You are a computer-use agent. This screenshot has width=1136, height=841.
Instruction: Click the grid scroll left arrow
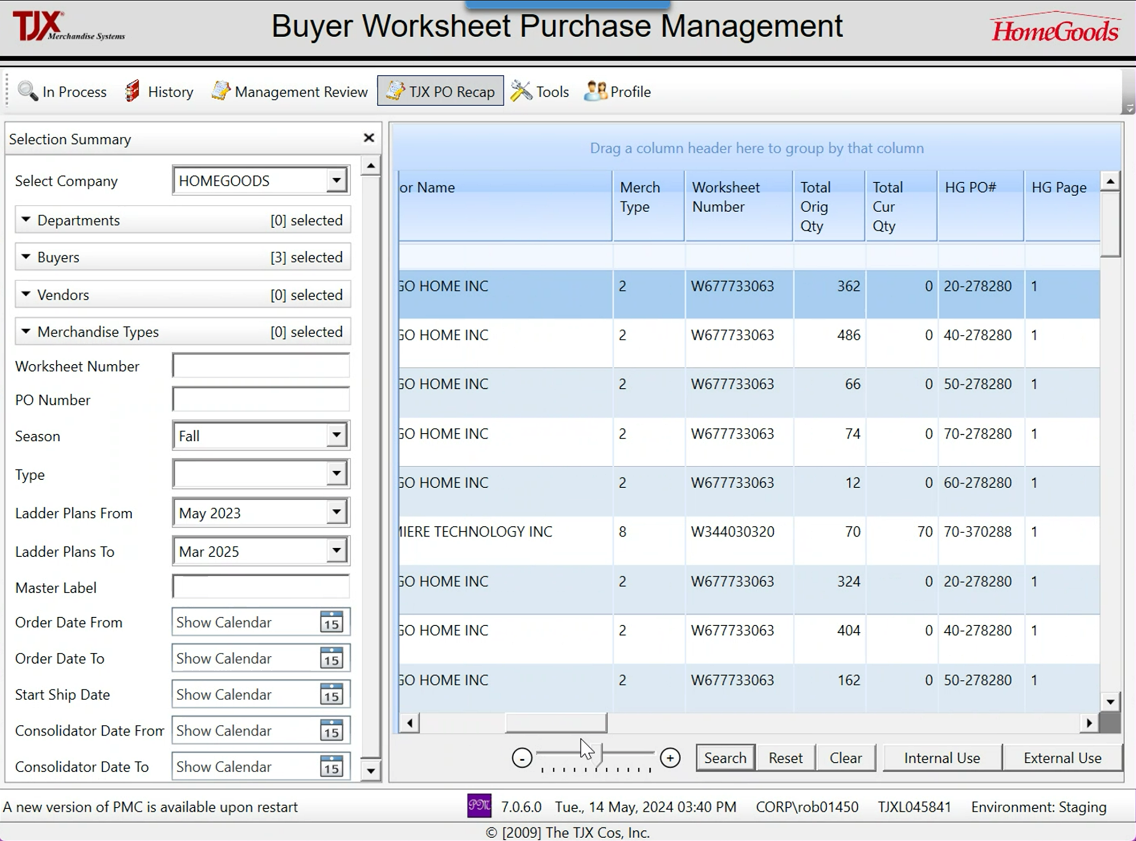(x=409, y=722)
